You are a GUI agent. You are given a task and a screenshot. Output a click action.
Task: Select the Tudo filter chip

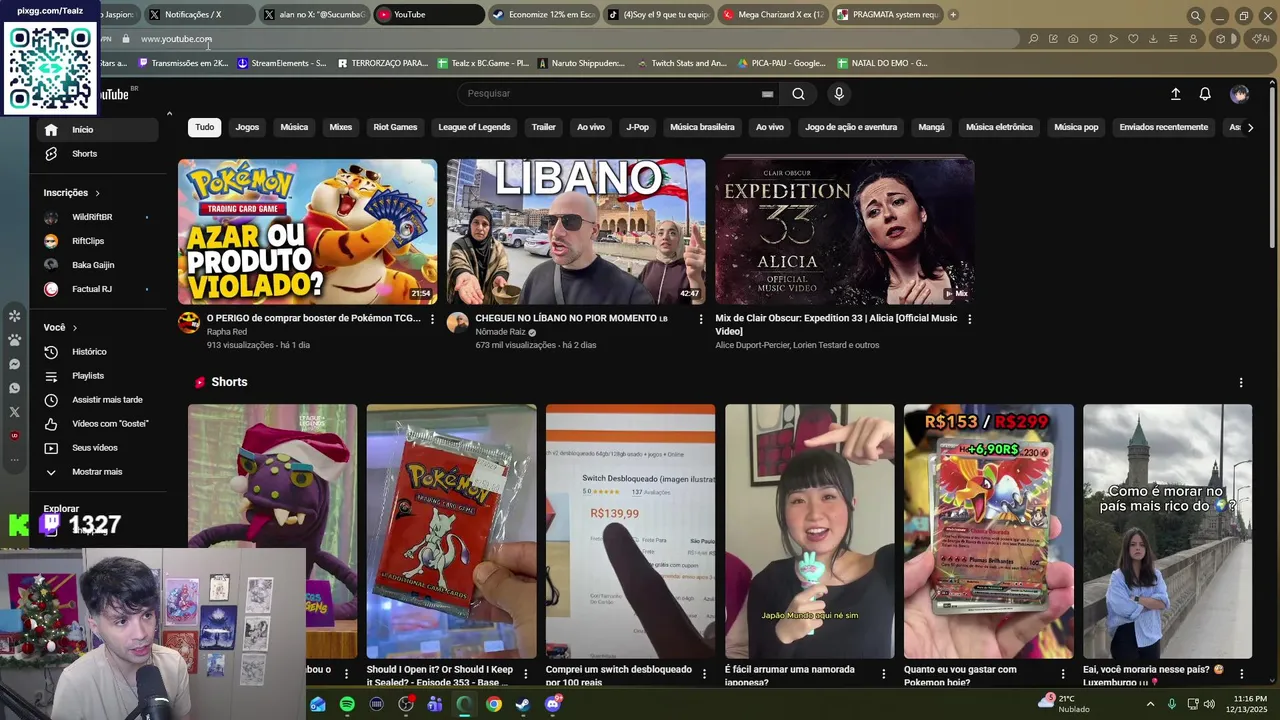coord(205,127)
